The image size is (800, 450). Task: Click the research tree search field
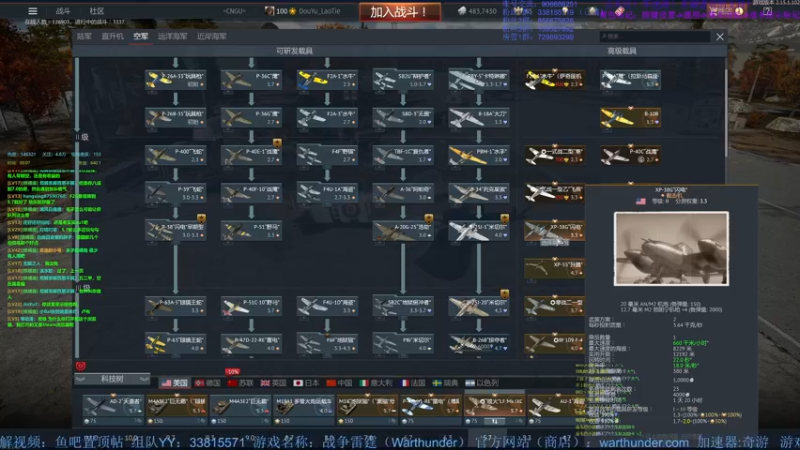click(x=655, y=37)
